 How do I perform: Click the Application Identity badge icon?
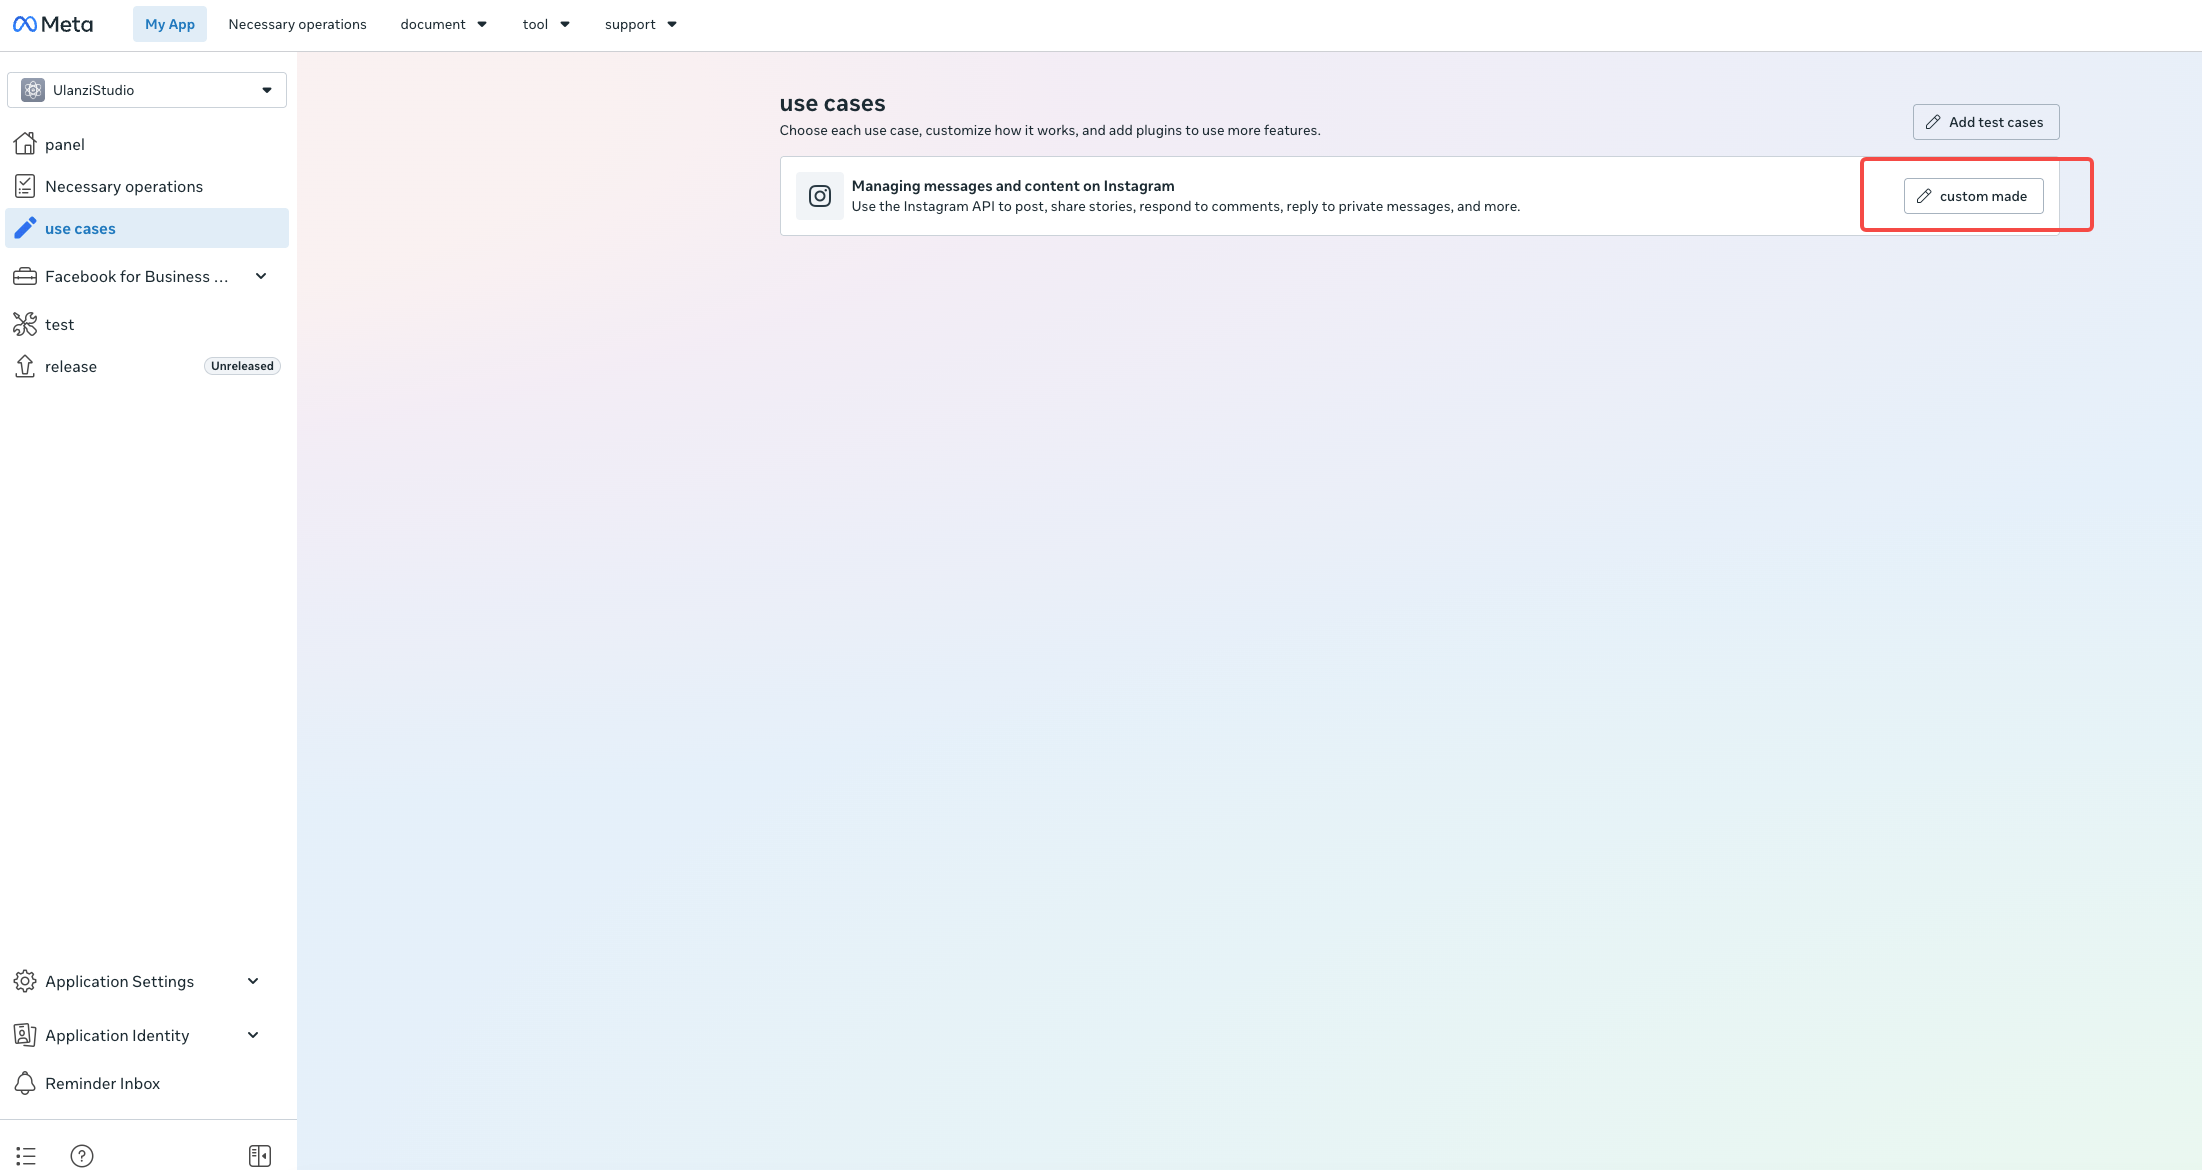pos(25,1035)
